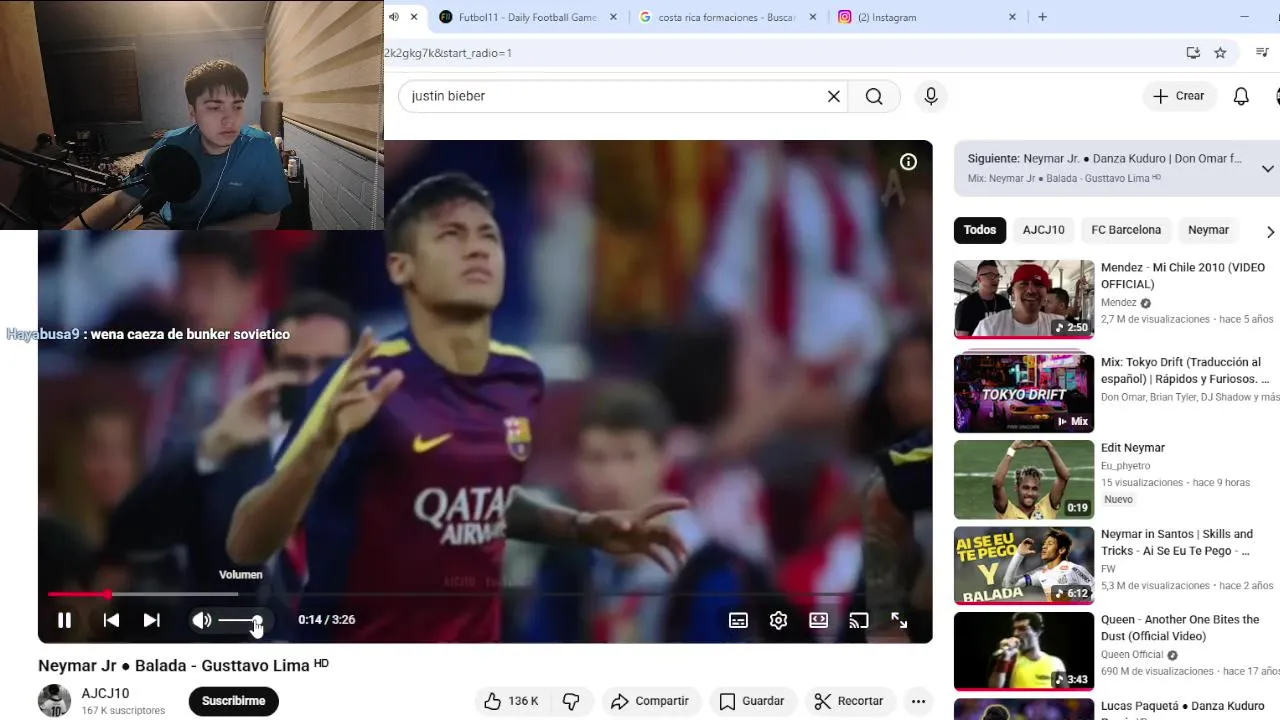Screen dimensions: 1280x720
Task: Pause the Neymar video
Action: point(64,620)
